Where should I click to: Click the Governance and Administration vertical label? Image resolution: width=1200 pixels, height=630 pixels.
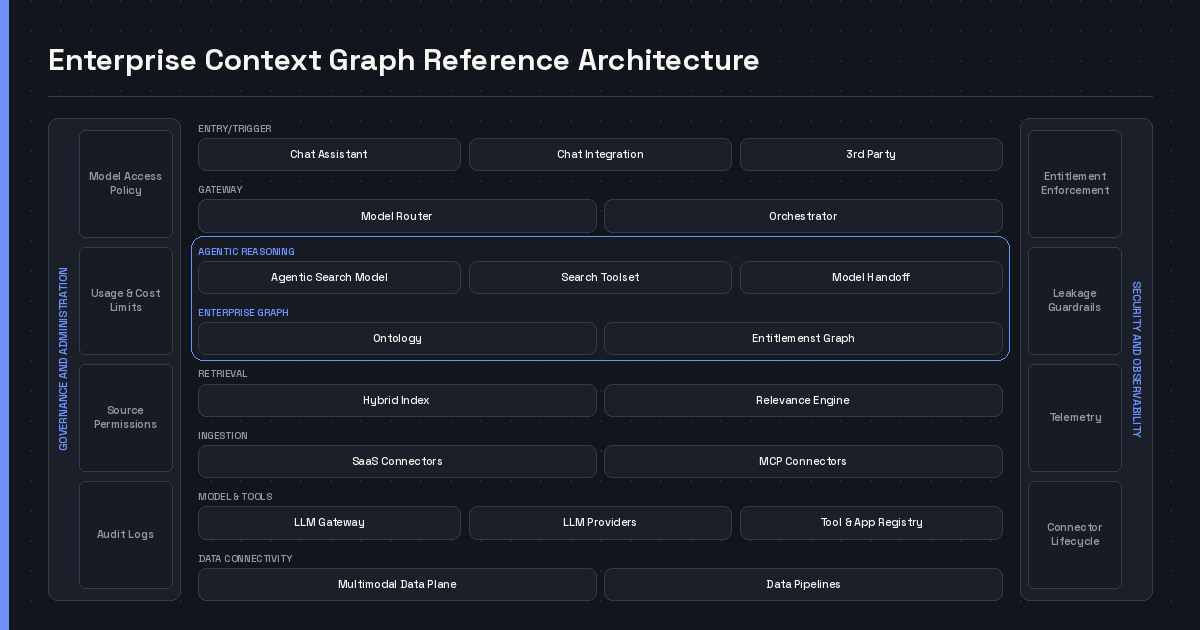pos(64,359)
